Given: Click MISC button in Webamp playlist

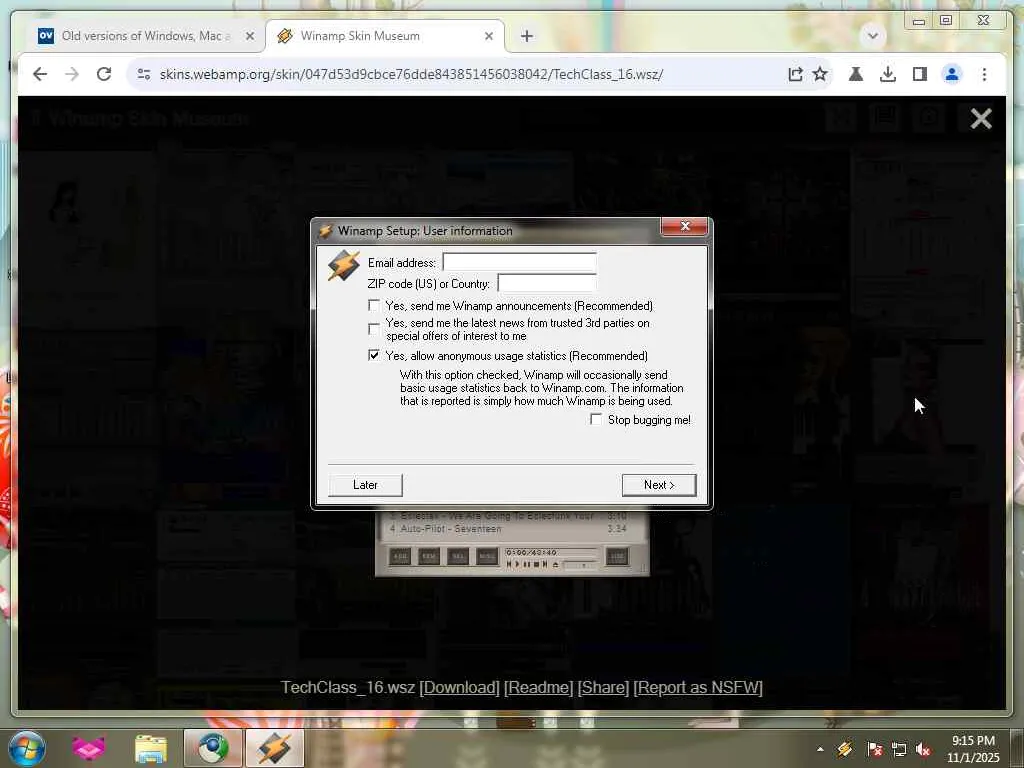Looking at the screenshot, I should click(487, 556).
